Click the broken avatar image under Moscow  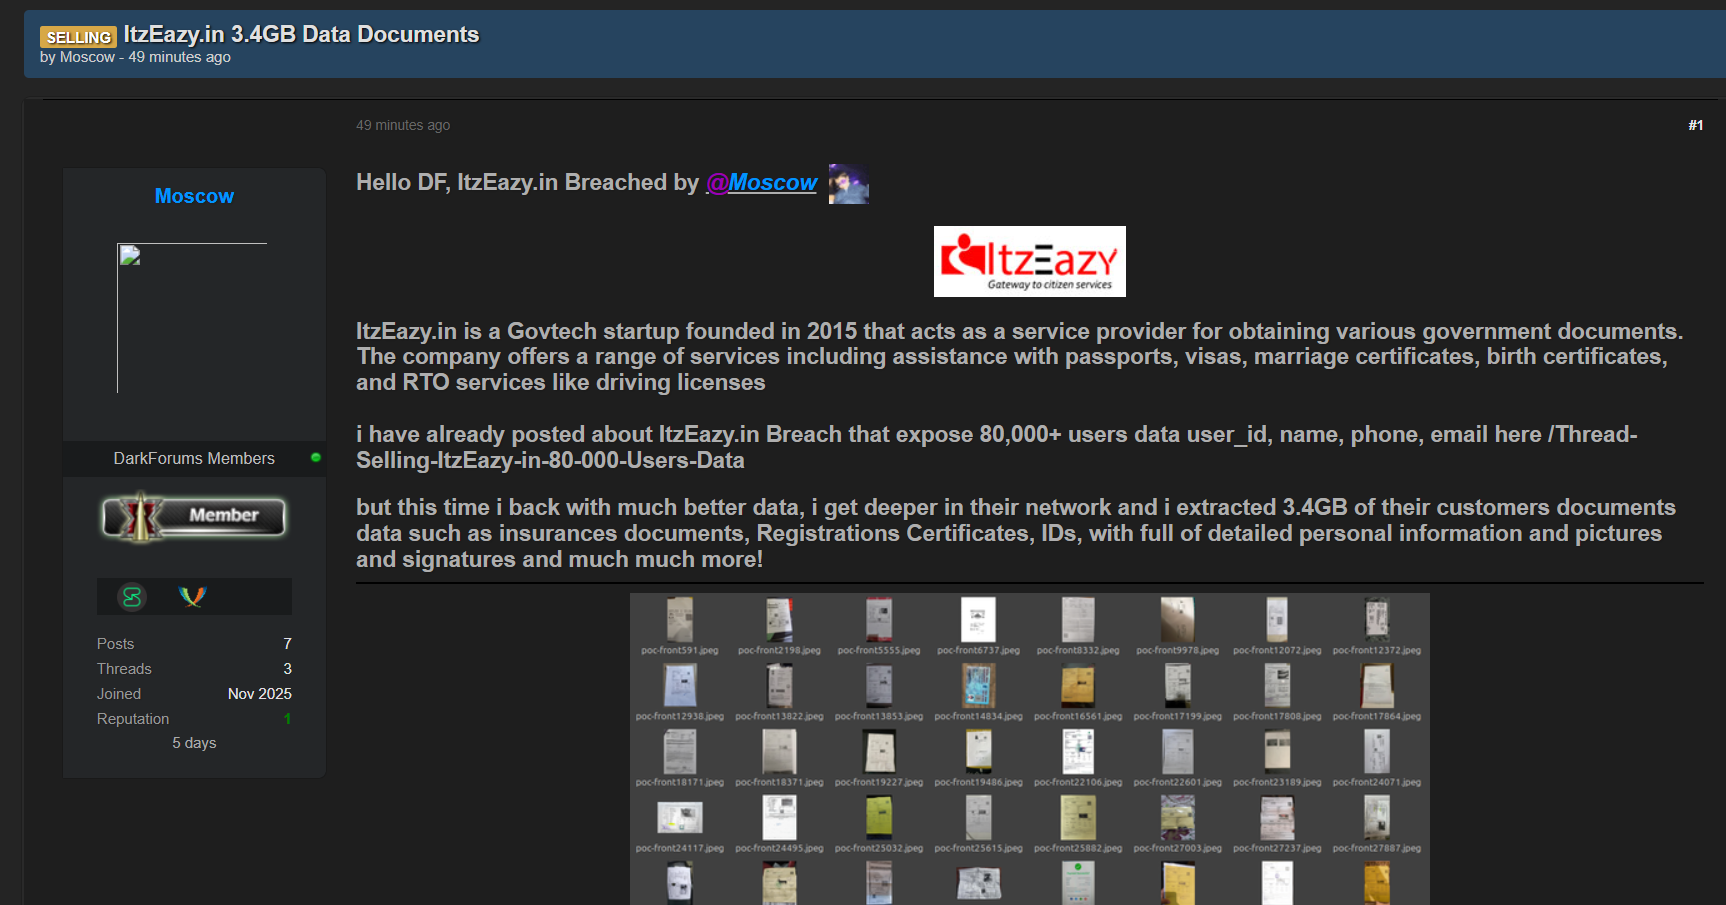[x=192, y=318]
